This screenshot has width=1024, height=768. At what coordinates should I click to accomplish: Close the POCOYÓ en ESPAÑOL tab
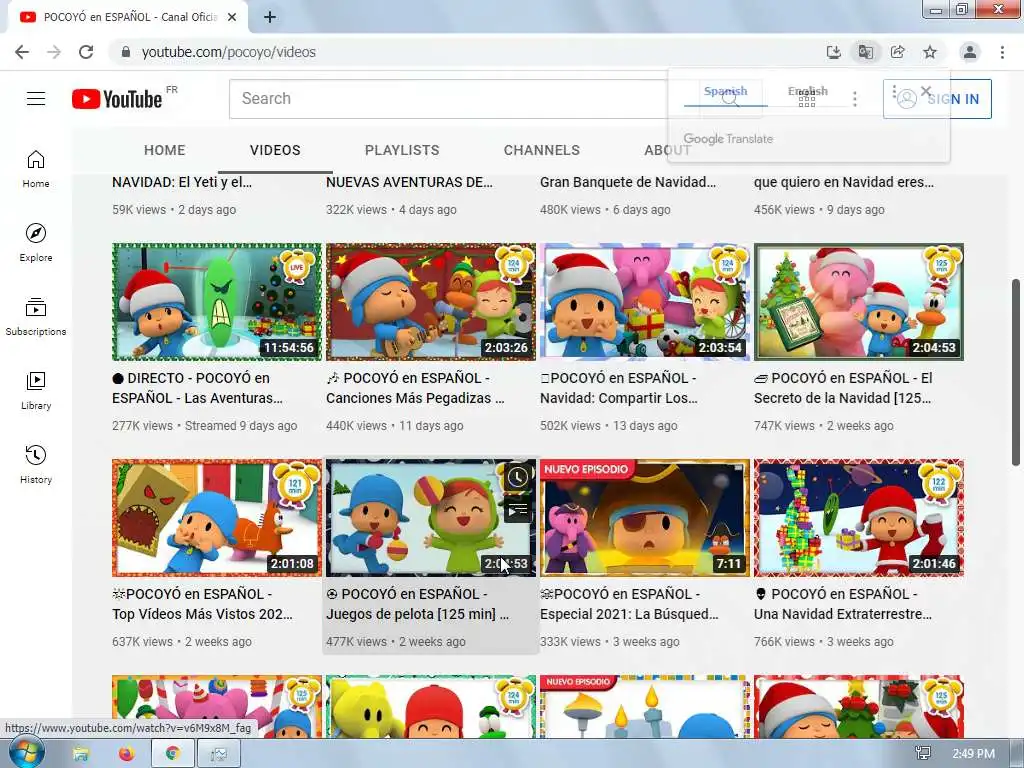click(x=232, y=18)
